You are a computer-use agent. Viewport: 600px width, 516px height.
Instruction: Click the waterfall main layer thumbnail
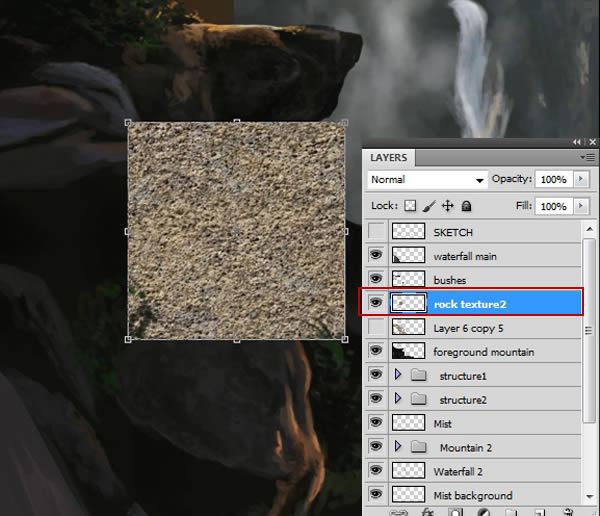coord(408,255)
